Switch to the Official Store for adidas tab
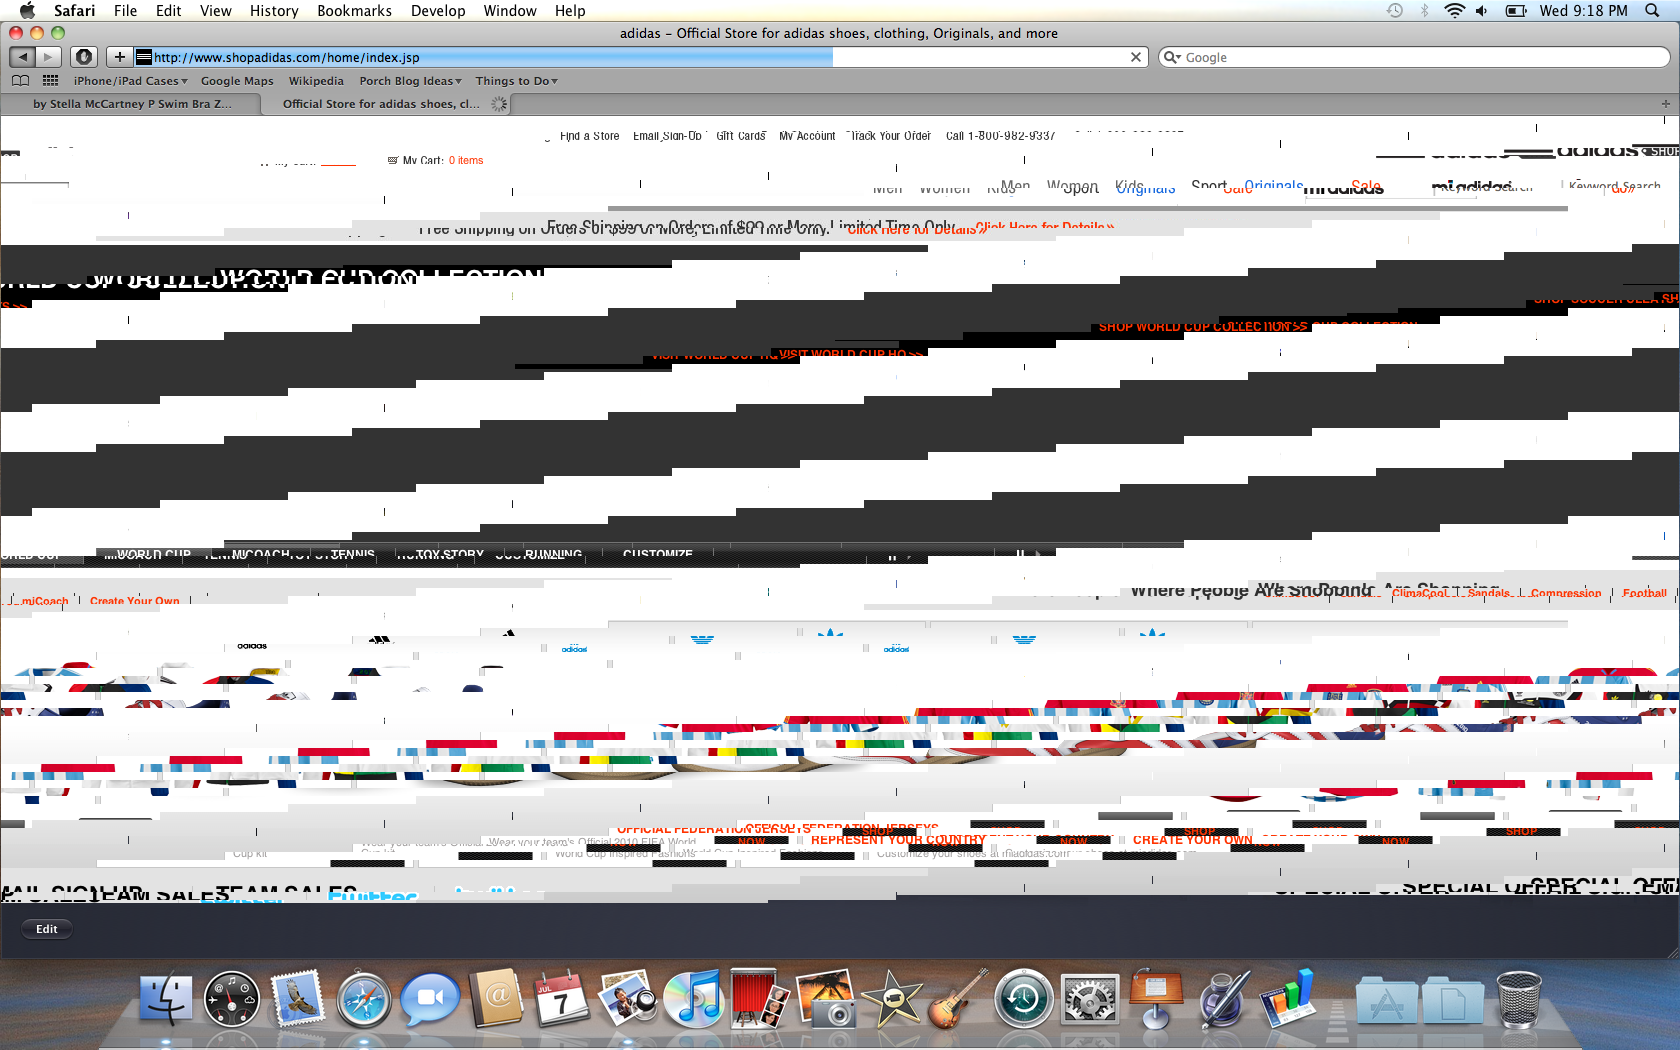The width and height of the screenshot is (1680, 1050). tap(385, 104)
